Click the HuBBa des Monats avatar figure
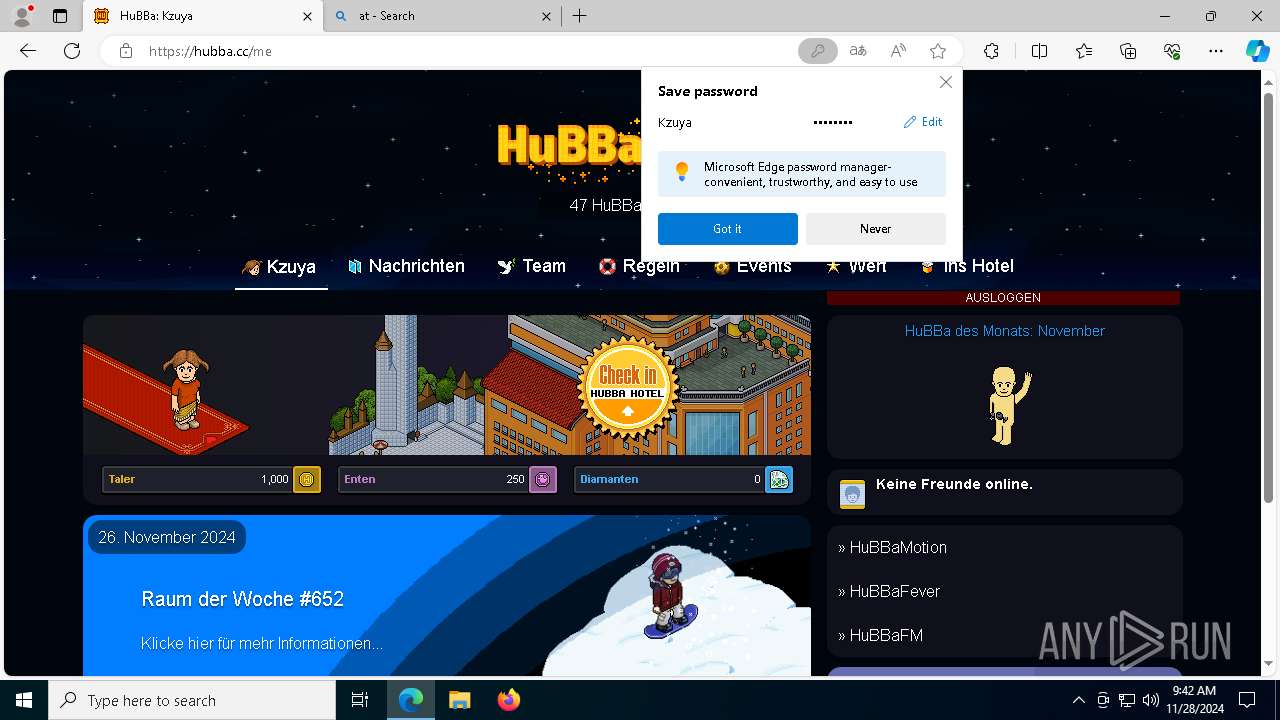This screenshot has height=720, width=1280. pos(1008,405)
